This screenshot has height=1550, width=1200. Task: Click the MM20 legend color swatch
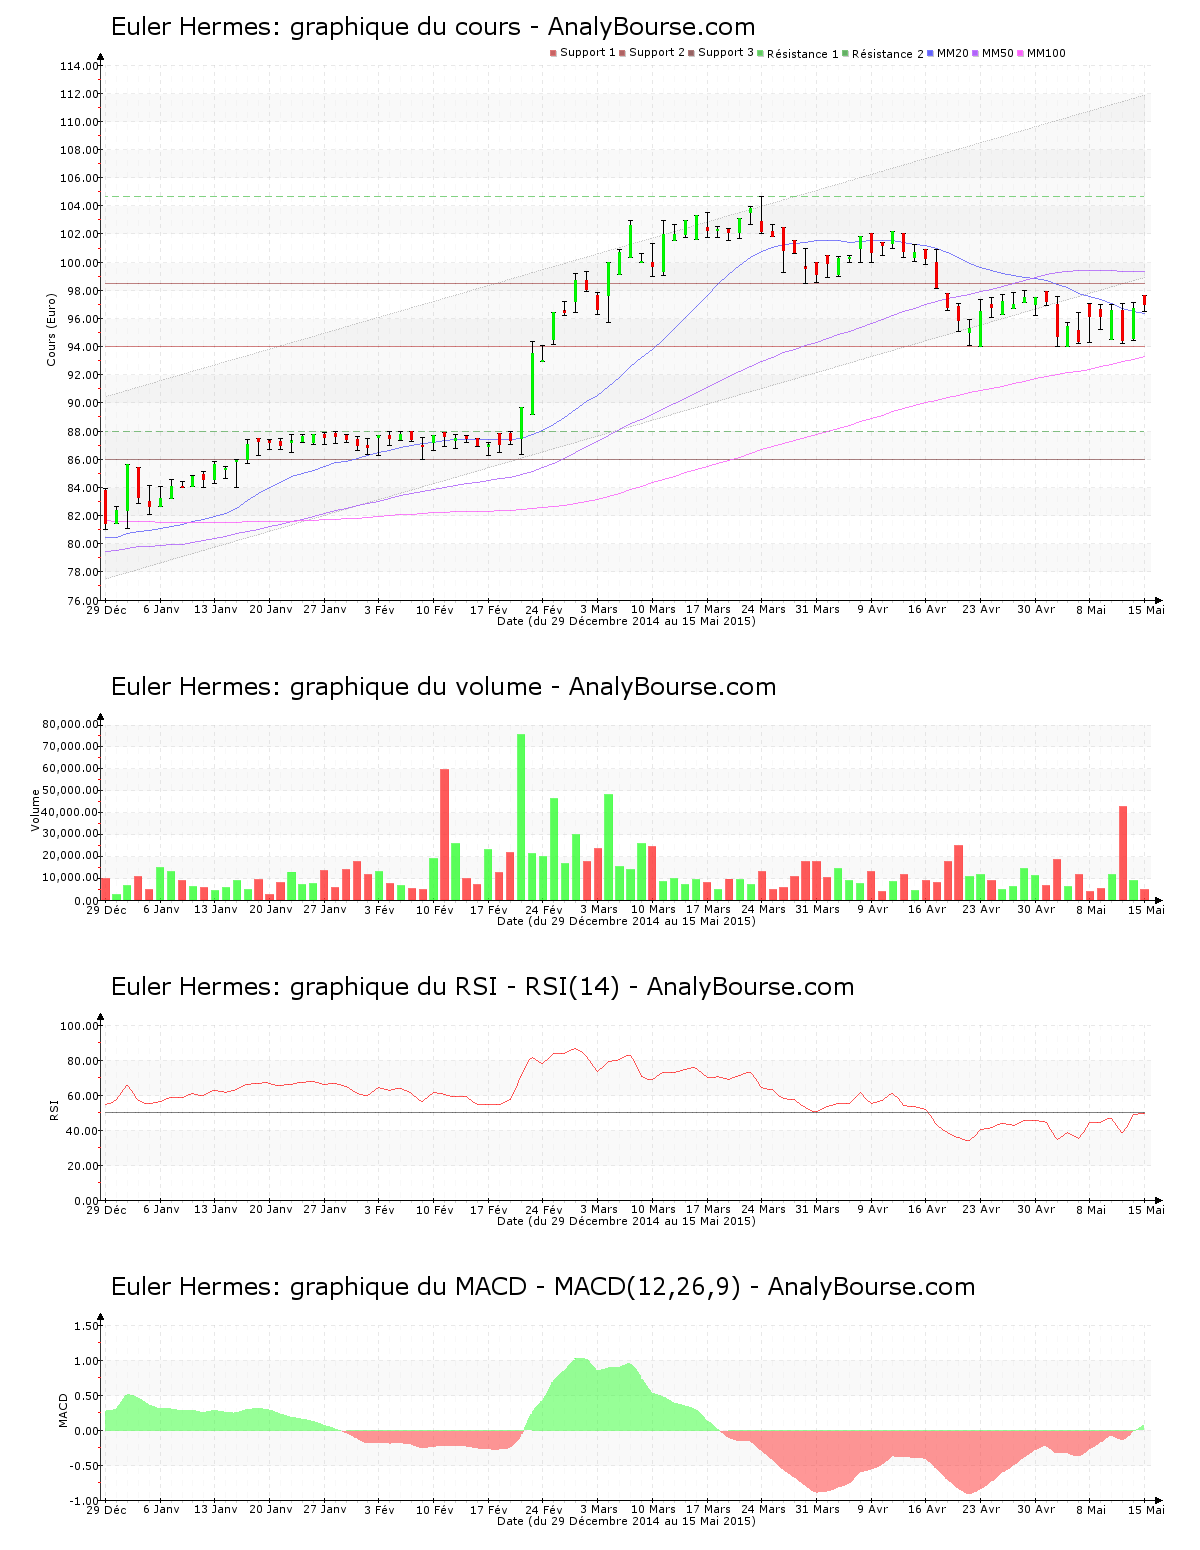pos(931,53)
